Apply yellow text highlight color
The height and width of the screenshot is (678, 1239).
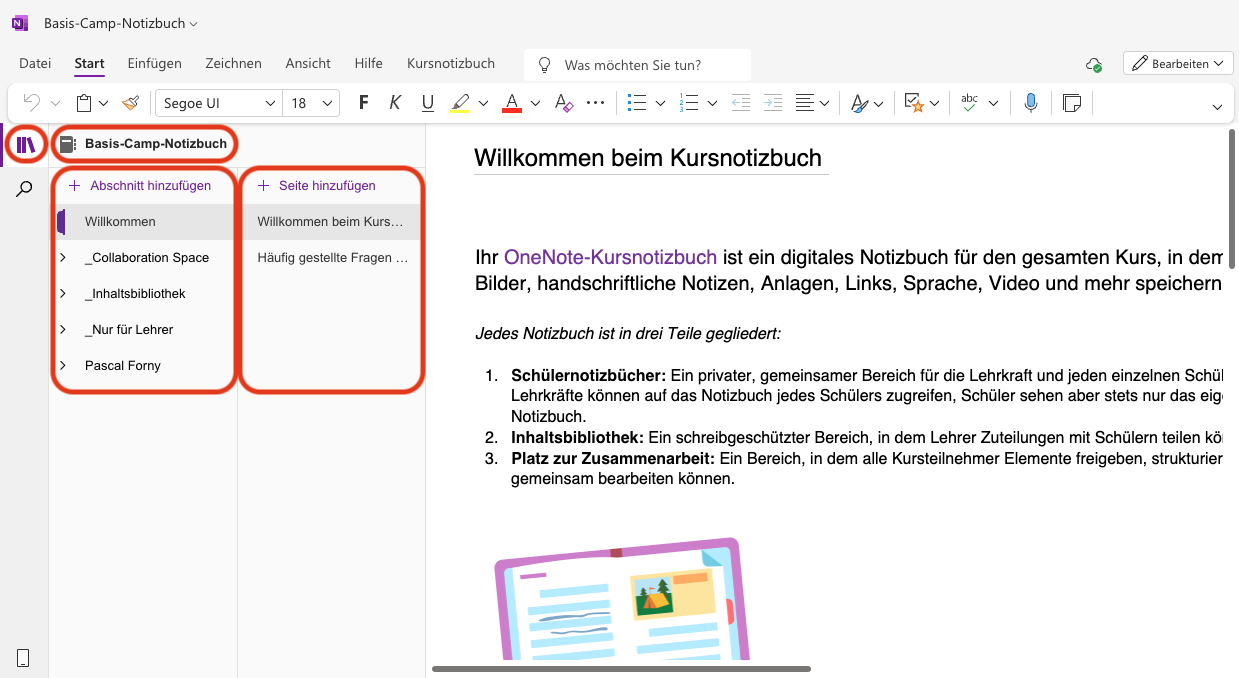[459, 102]
